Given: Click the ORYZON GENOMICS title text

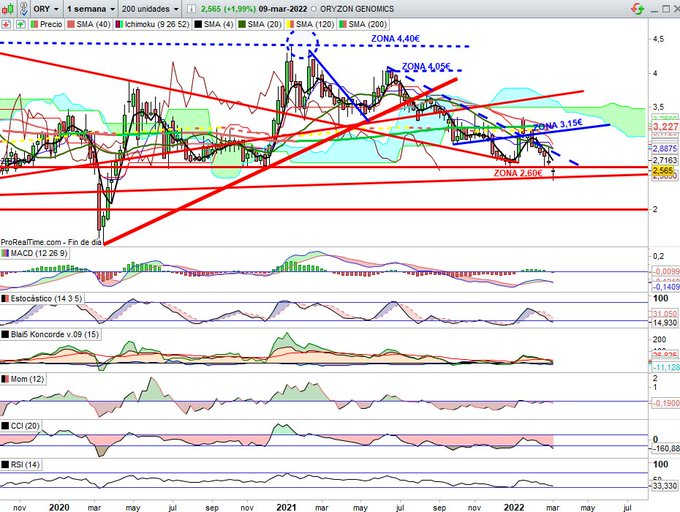Looking at the screenshot, I should click(357, 9).
